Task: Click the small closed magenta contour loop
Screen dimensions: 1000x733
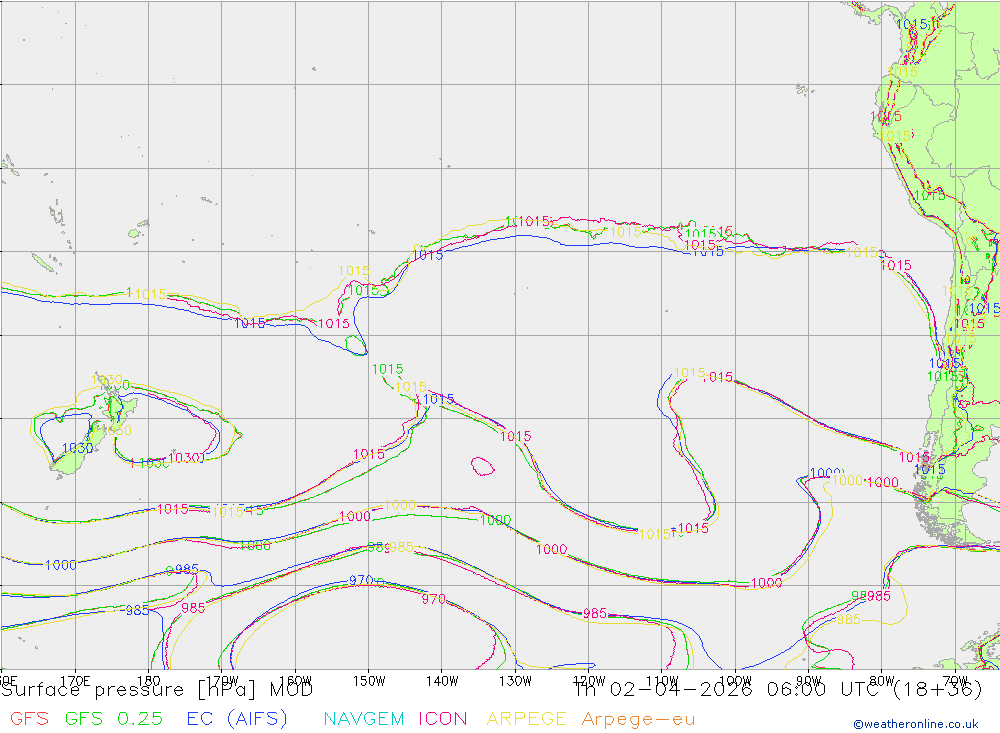Action: (x=483, y=466)
